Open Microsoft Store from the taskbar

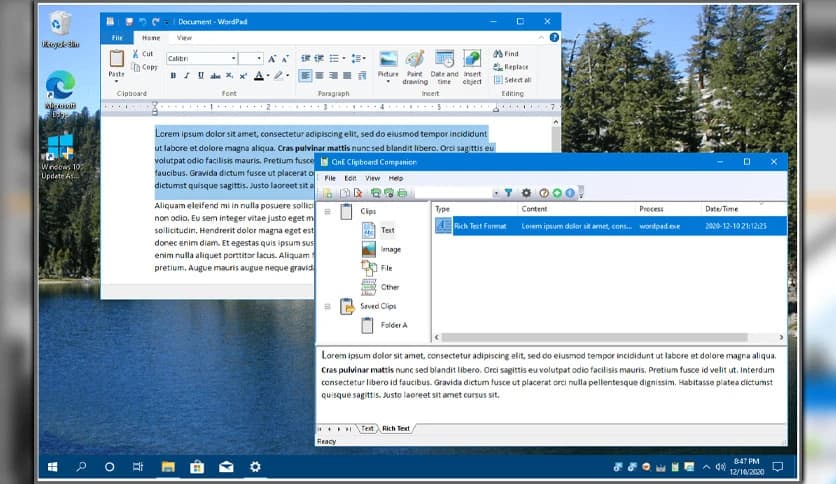tap(198, 466)
